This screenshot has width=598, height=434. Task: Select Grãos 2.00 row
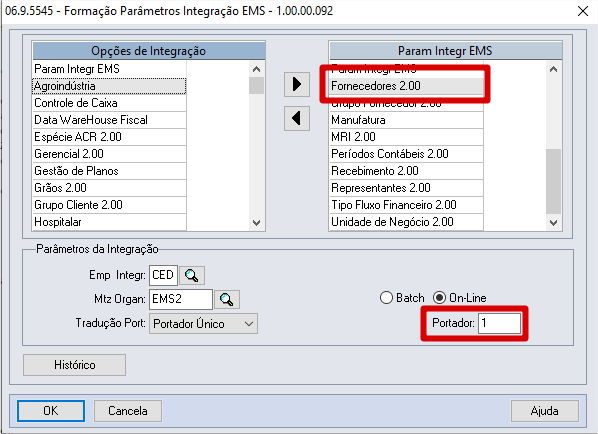point(109,188)
